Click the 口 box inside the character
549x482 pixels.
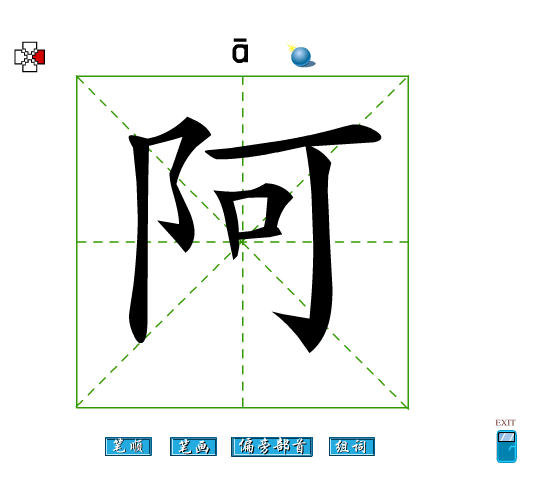tap(253, 219)
